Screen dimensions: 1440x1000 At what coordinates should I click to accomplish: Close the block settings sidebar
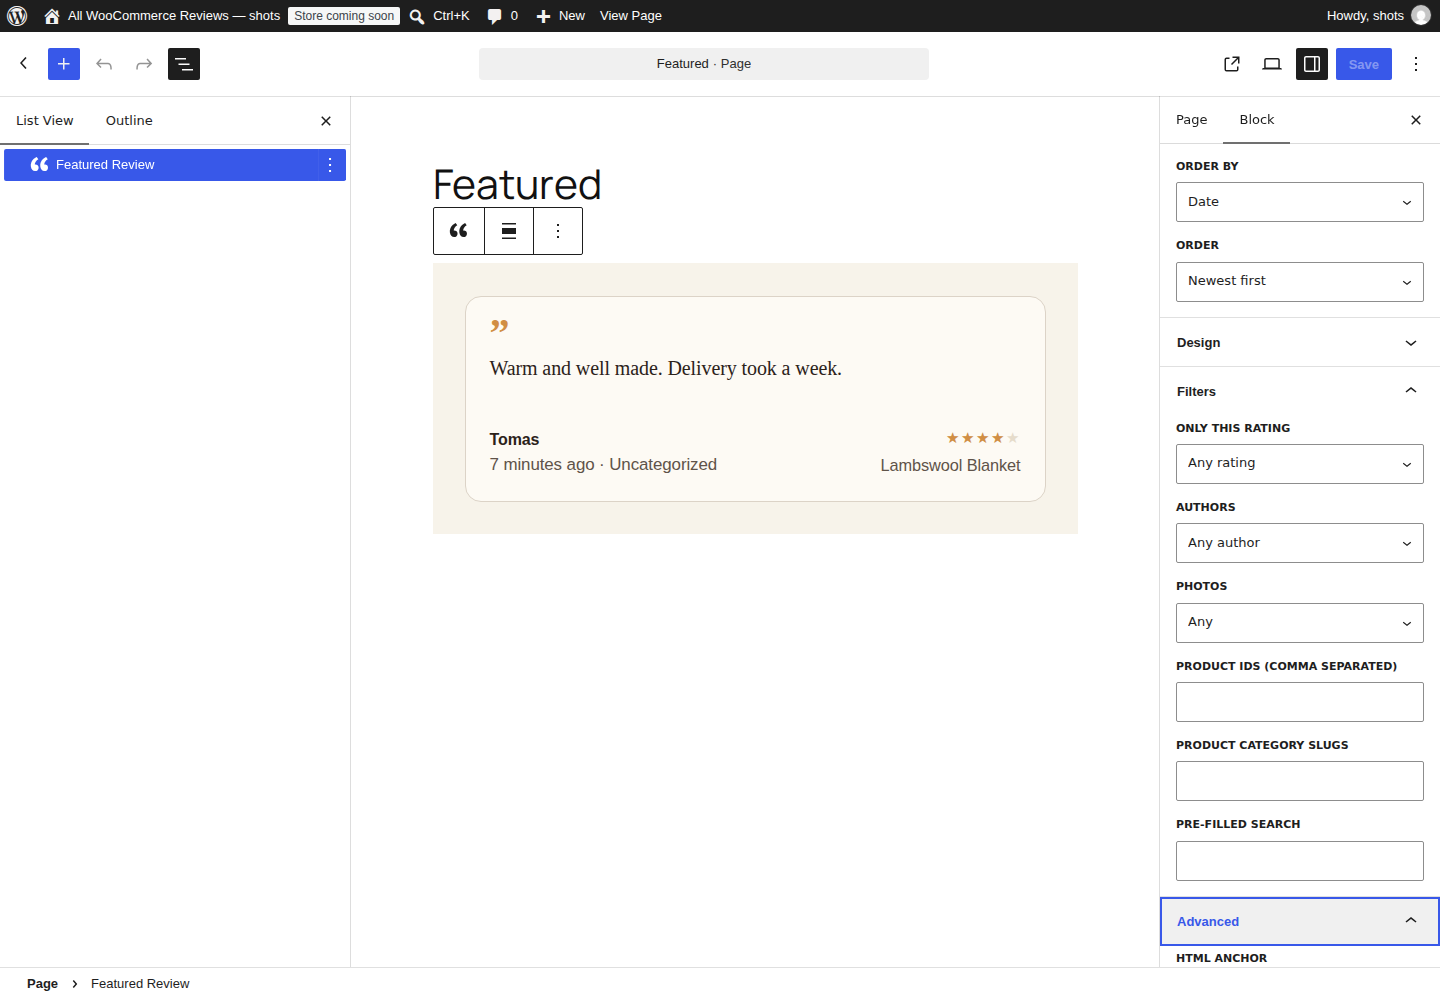pos(1416,120)
